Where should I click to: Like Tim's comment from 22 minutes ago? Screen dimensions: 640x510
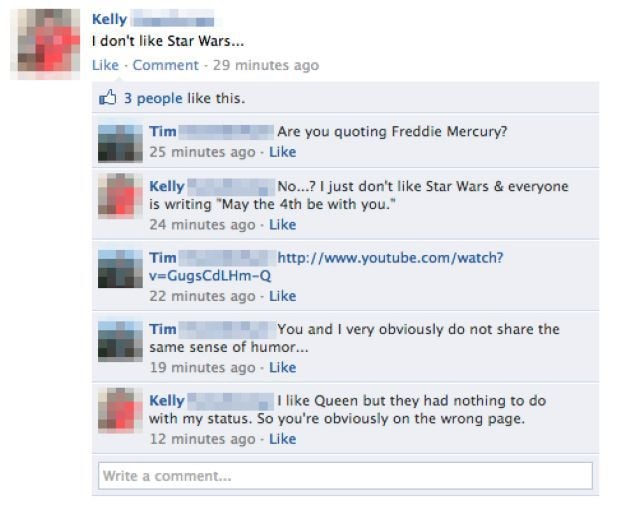tap(282, 296)
